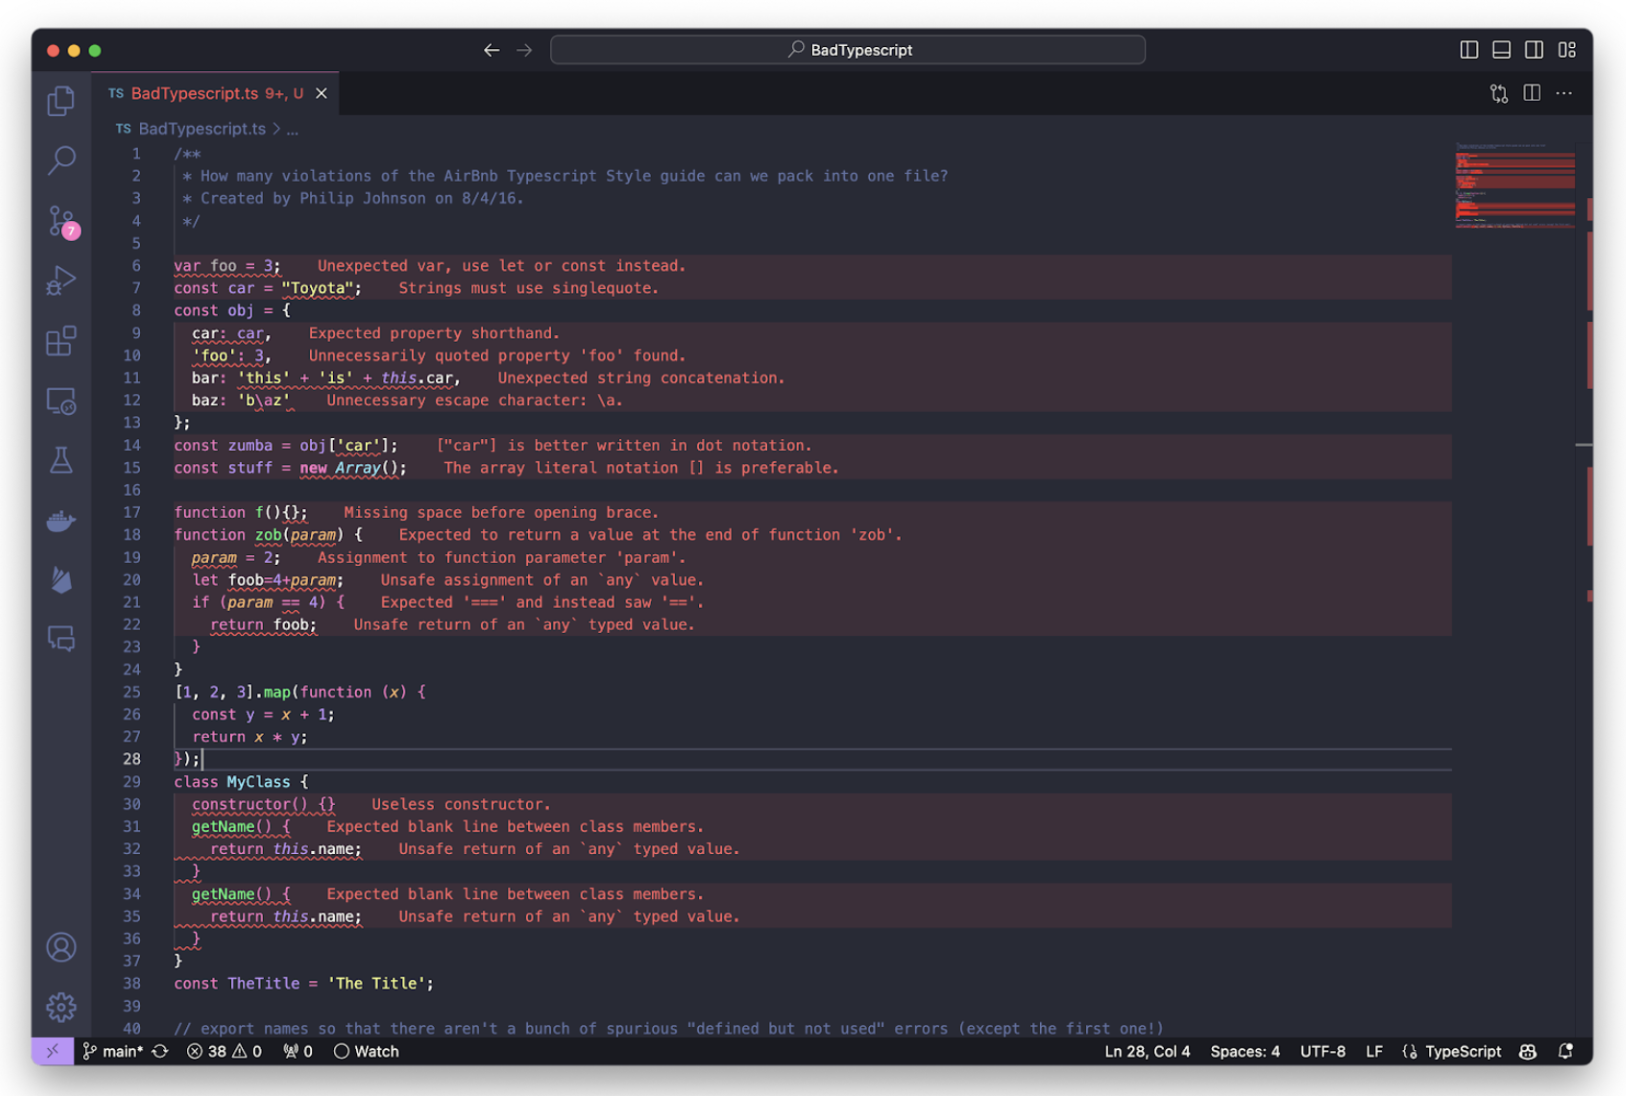Click 'Missing space before opening brace.' message
The image size is (1626, 1096).
[501, 513]
